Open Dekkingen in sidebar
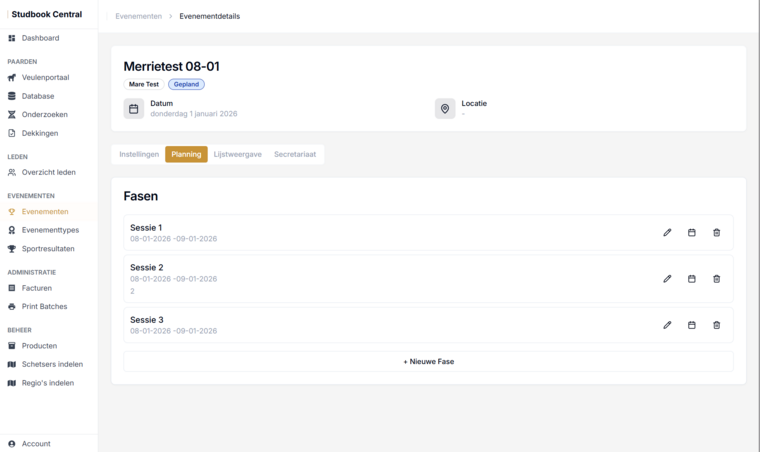 40,133
